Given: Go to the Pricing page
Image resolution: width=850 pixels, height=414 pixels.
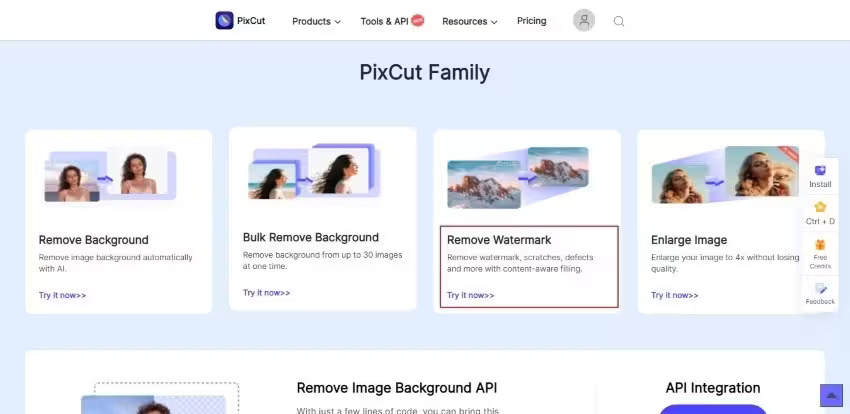Looking at the screenshot, I should (x=531, y=21).
